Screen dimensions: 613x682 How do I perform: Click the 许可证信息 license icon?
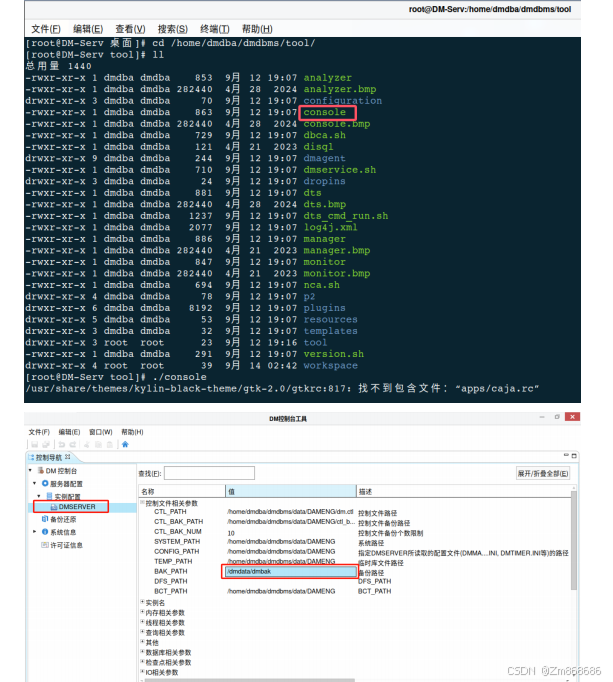(45, 545)
